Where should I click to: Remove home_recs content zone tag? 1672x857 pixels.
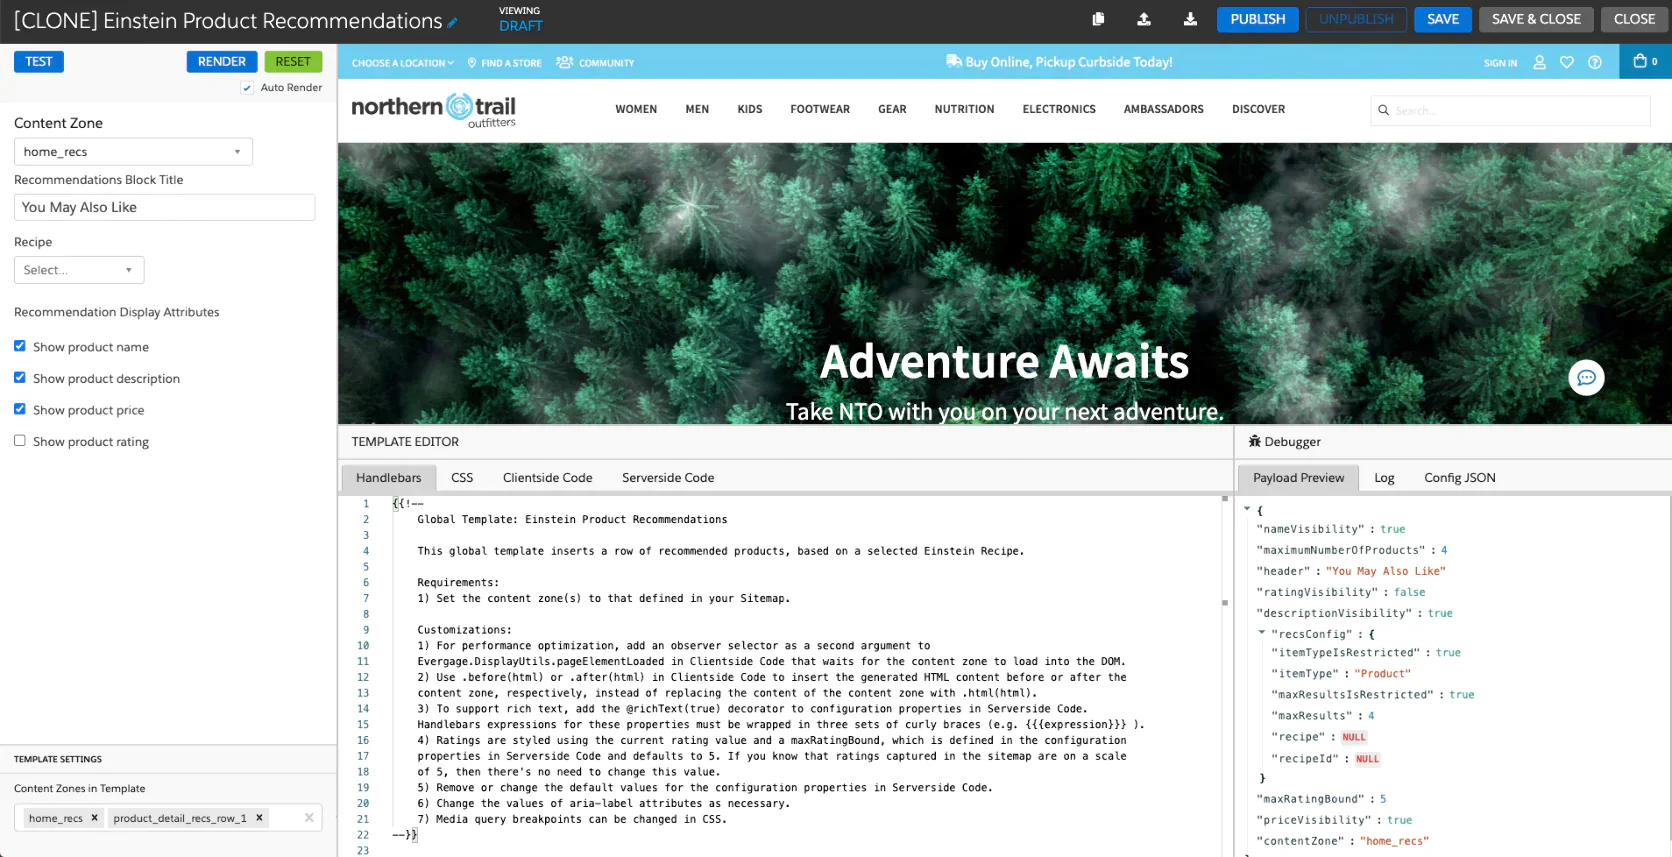tap(95, 818)
